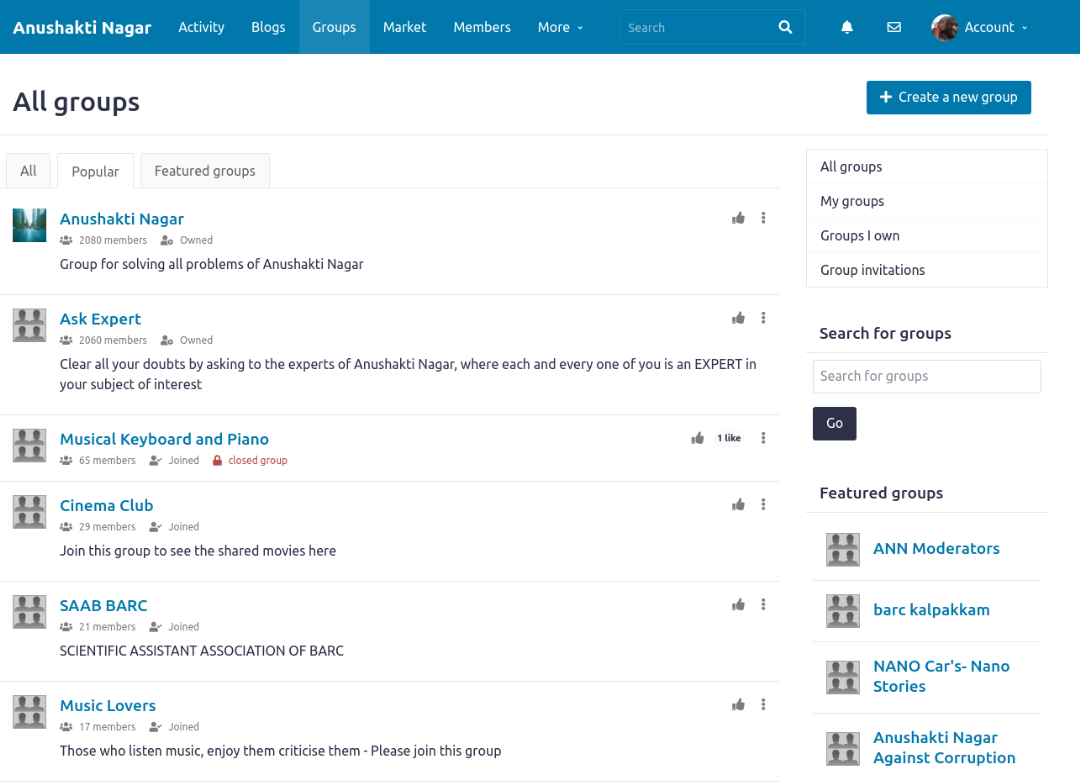
Task: Like the Anushakti Nagar group
Action: pyautogui.click(x=738, y=218)
